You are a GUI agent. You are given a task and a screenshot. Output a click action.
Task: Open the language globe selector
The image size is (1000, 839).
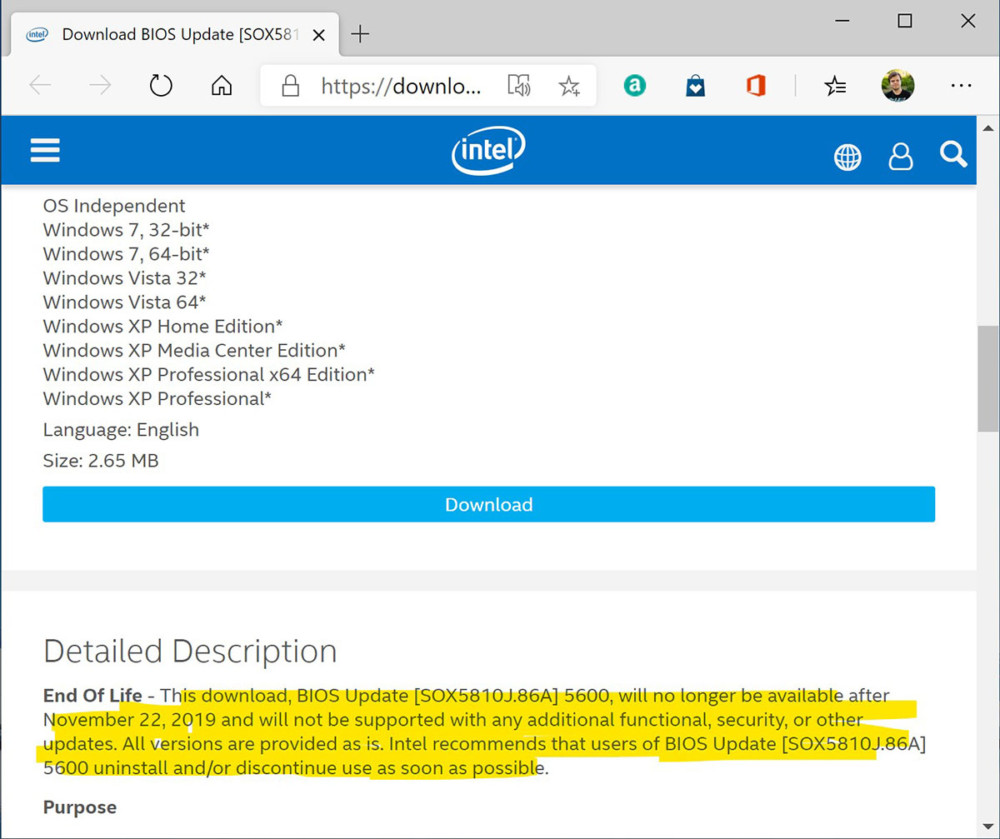click(x=848, y=157)
